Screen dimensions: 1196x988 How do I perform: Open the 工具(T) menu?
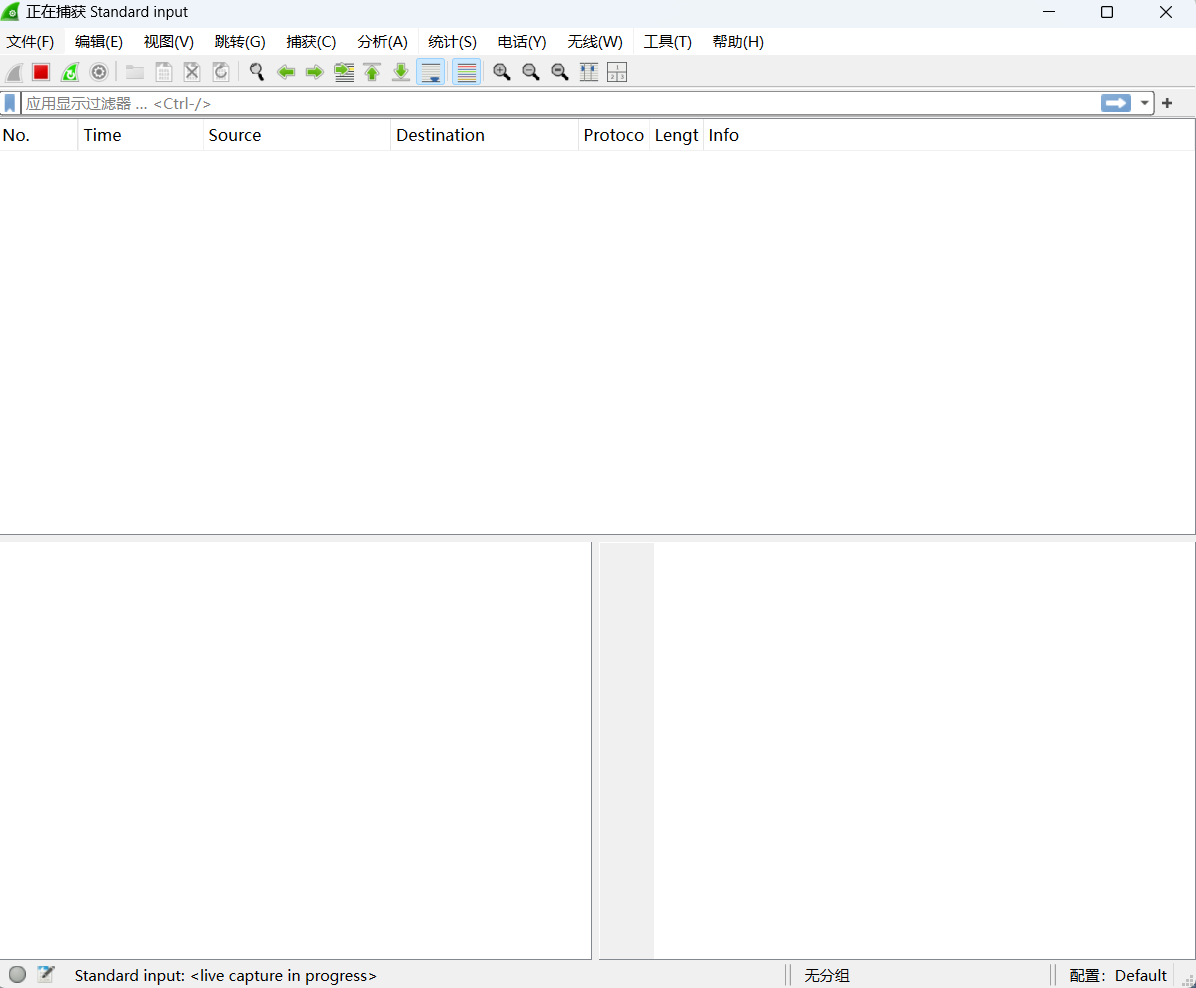pos(667,42)
